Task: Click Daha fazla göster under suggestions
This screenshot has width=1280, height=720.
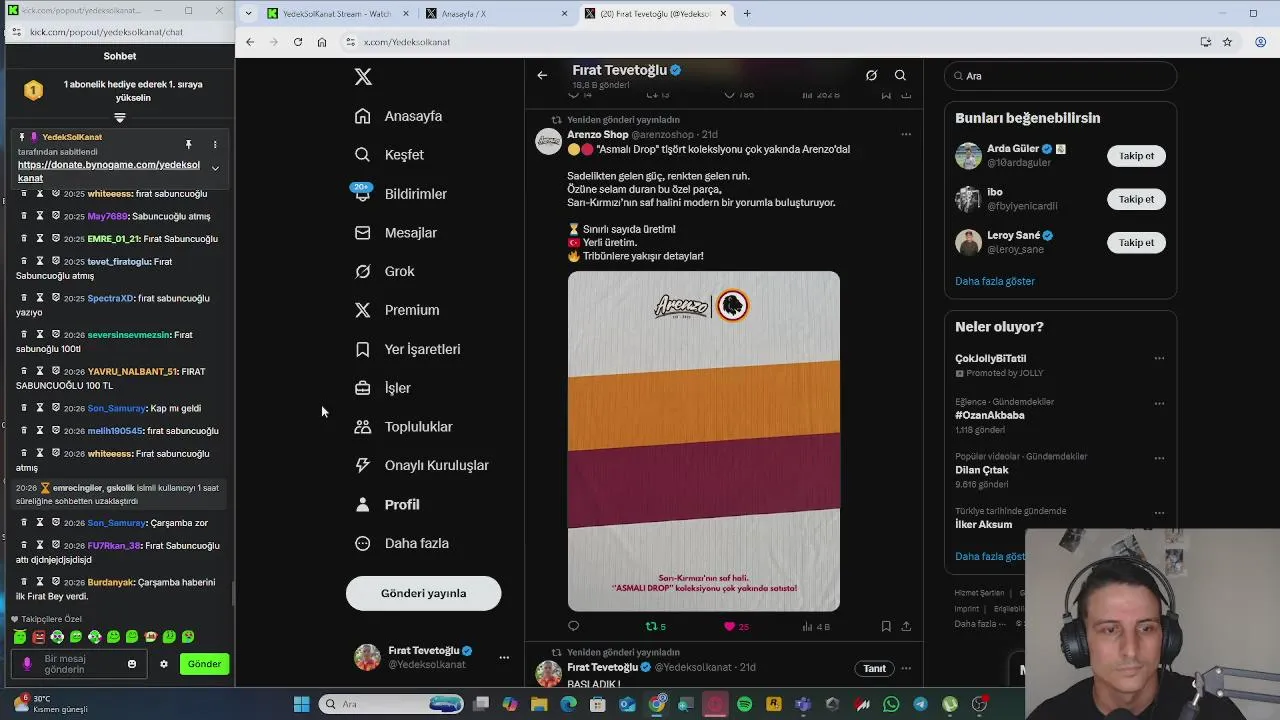Action: [x=995, y=281]
